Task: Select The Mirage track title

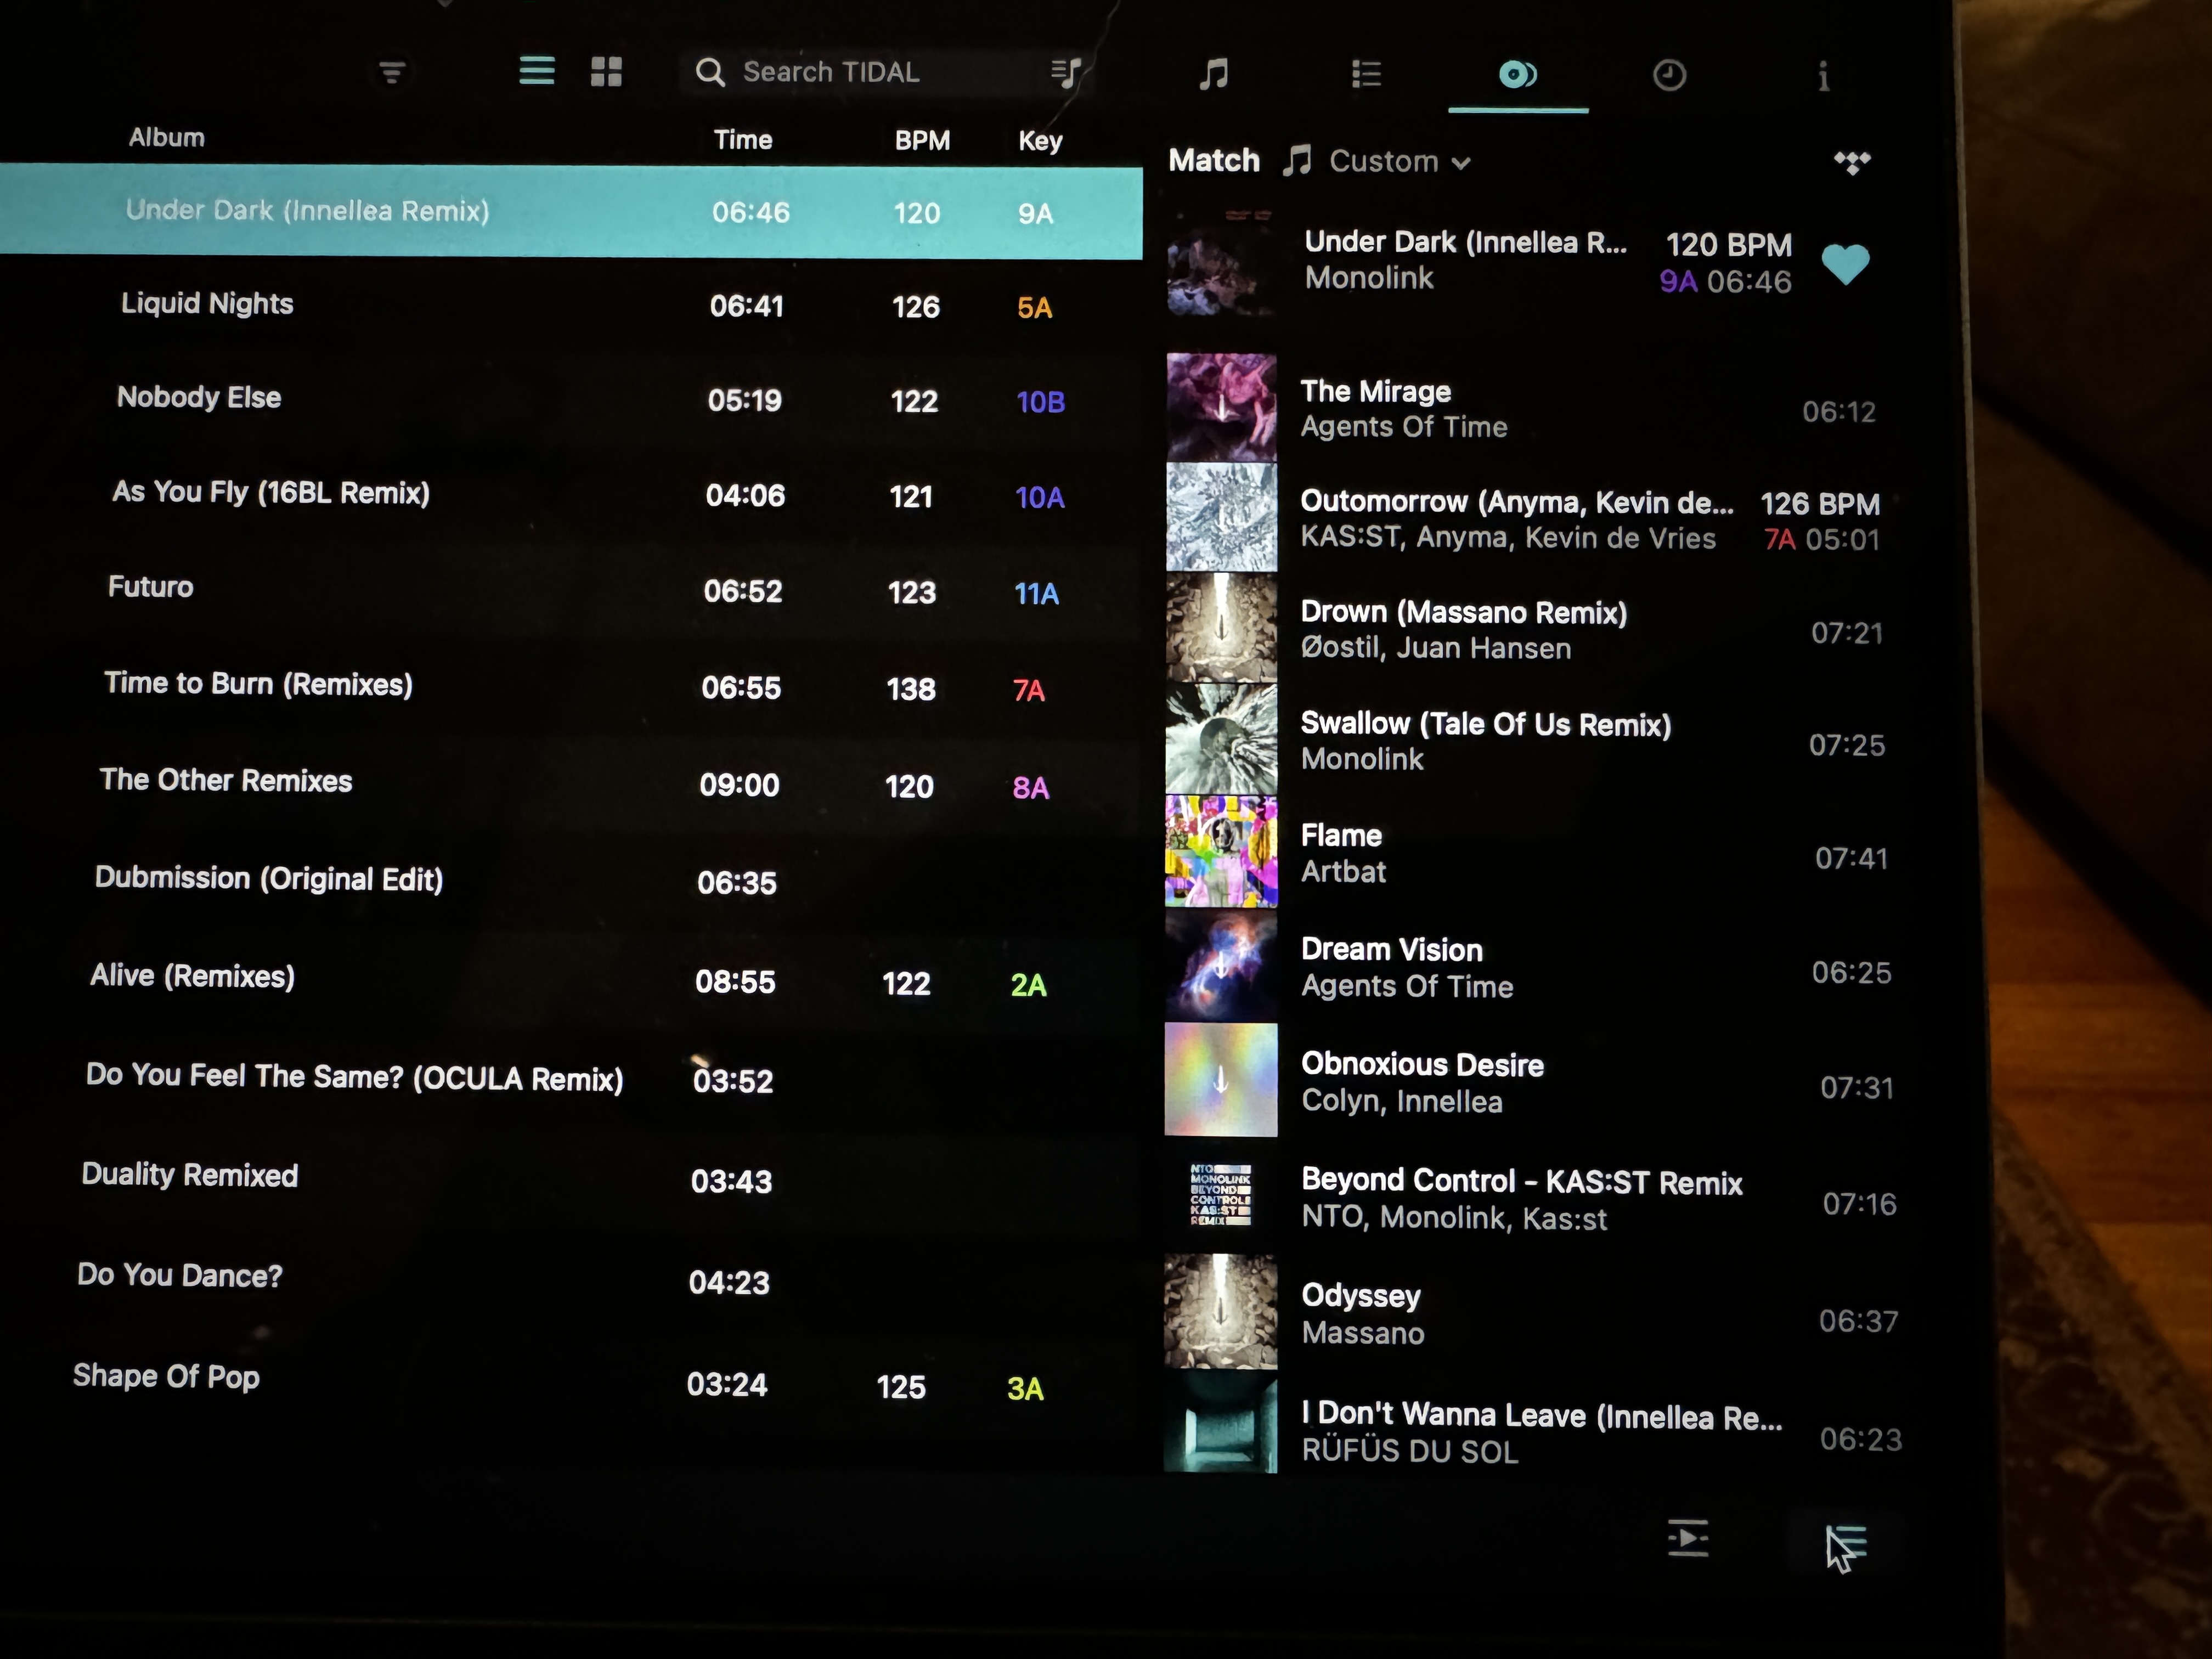Action: pos(1375,391)
